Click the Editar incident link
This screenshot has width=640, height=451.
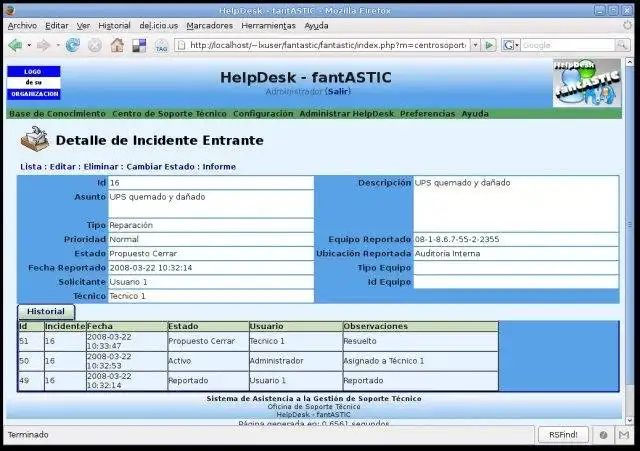tap(63, 167)
